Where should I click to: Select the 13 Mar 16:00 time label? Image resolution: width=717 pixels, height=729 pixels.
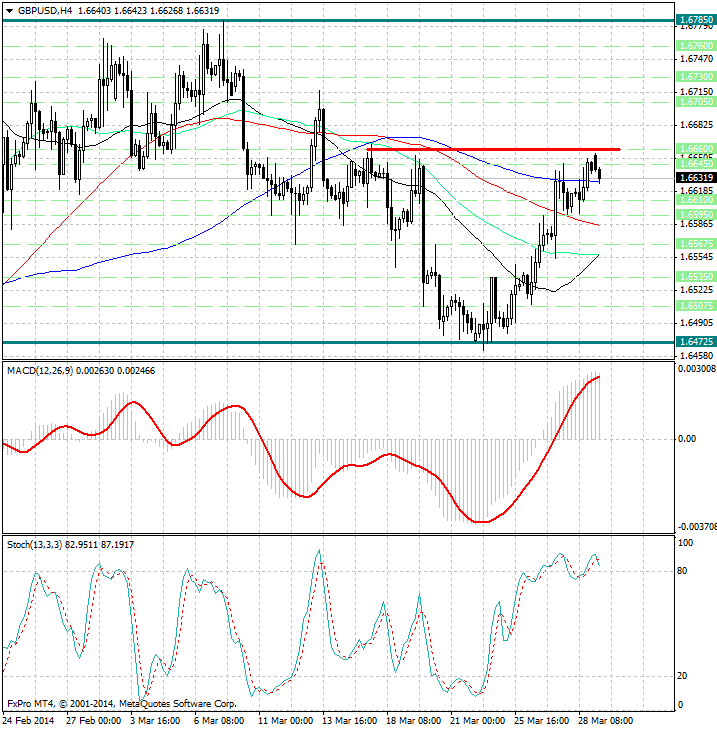(x=350, y=721)
